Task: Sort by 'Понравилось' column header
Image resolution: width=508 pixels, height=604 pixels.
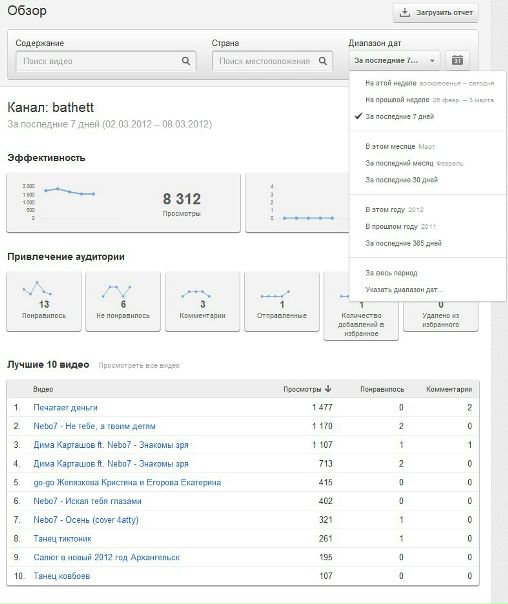Action: 382,389
